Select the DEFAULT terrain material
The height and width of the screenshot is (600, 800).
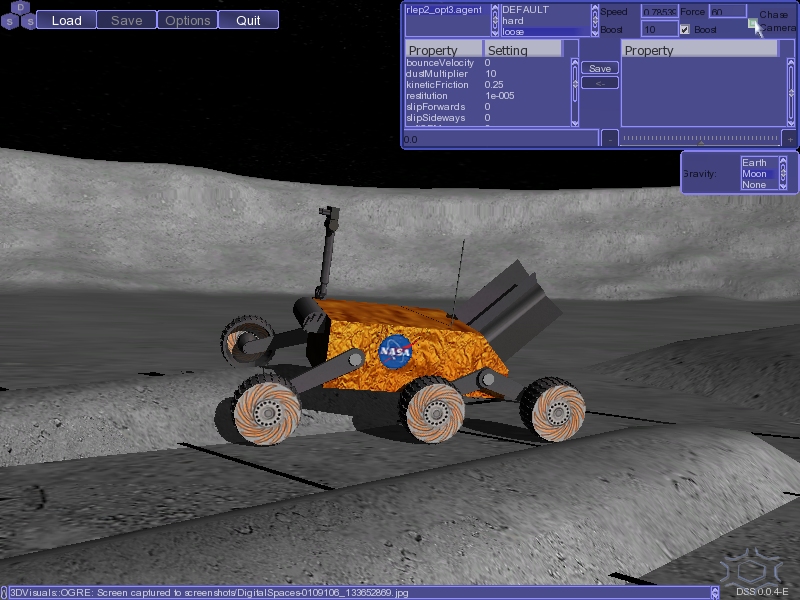tap(526, 10)
